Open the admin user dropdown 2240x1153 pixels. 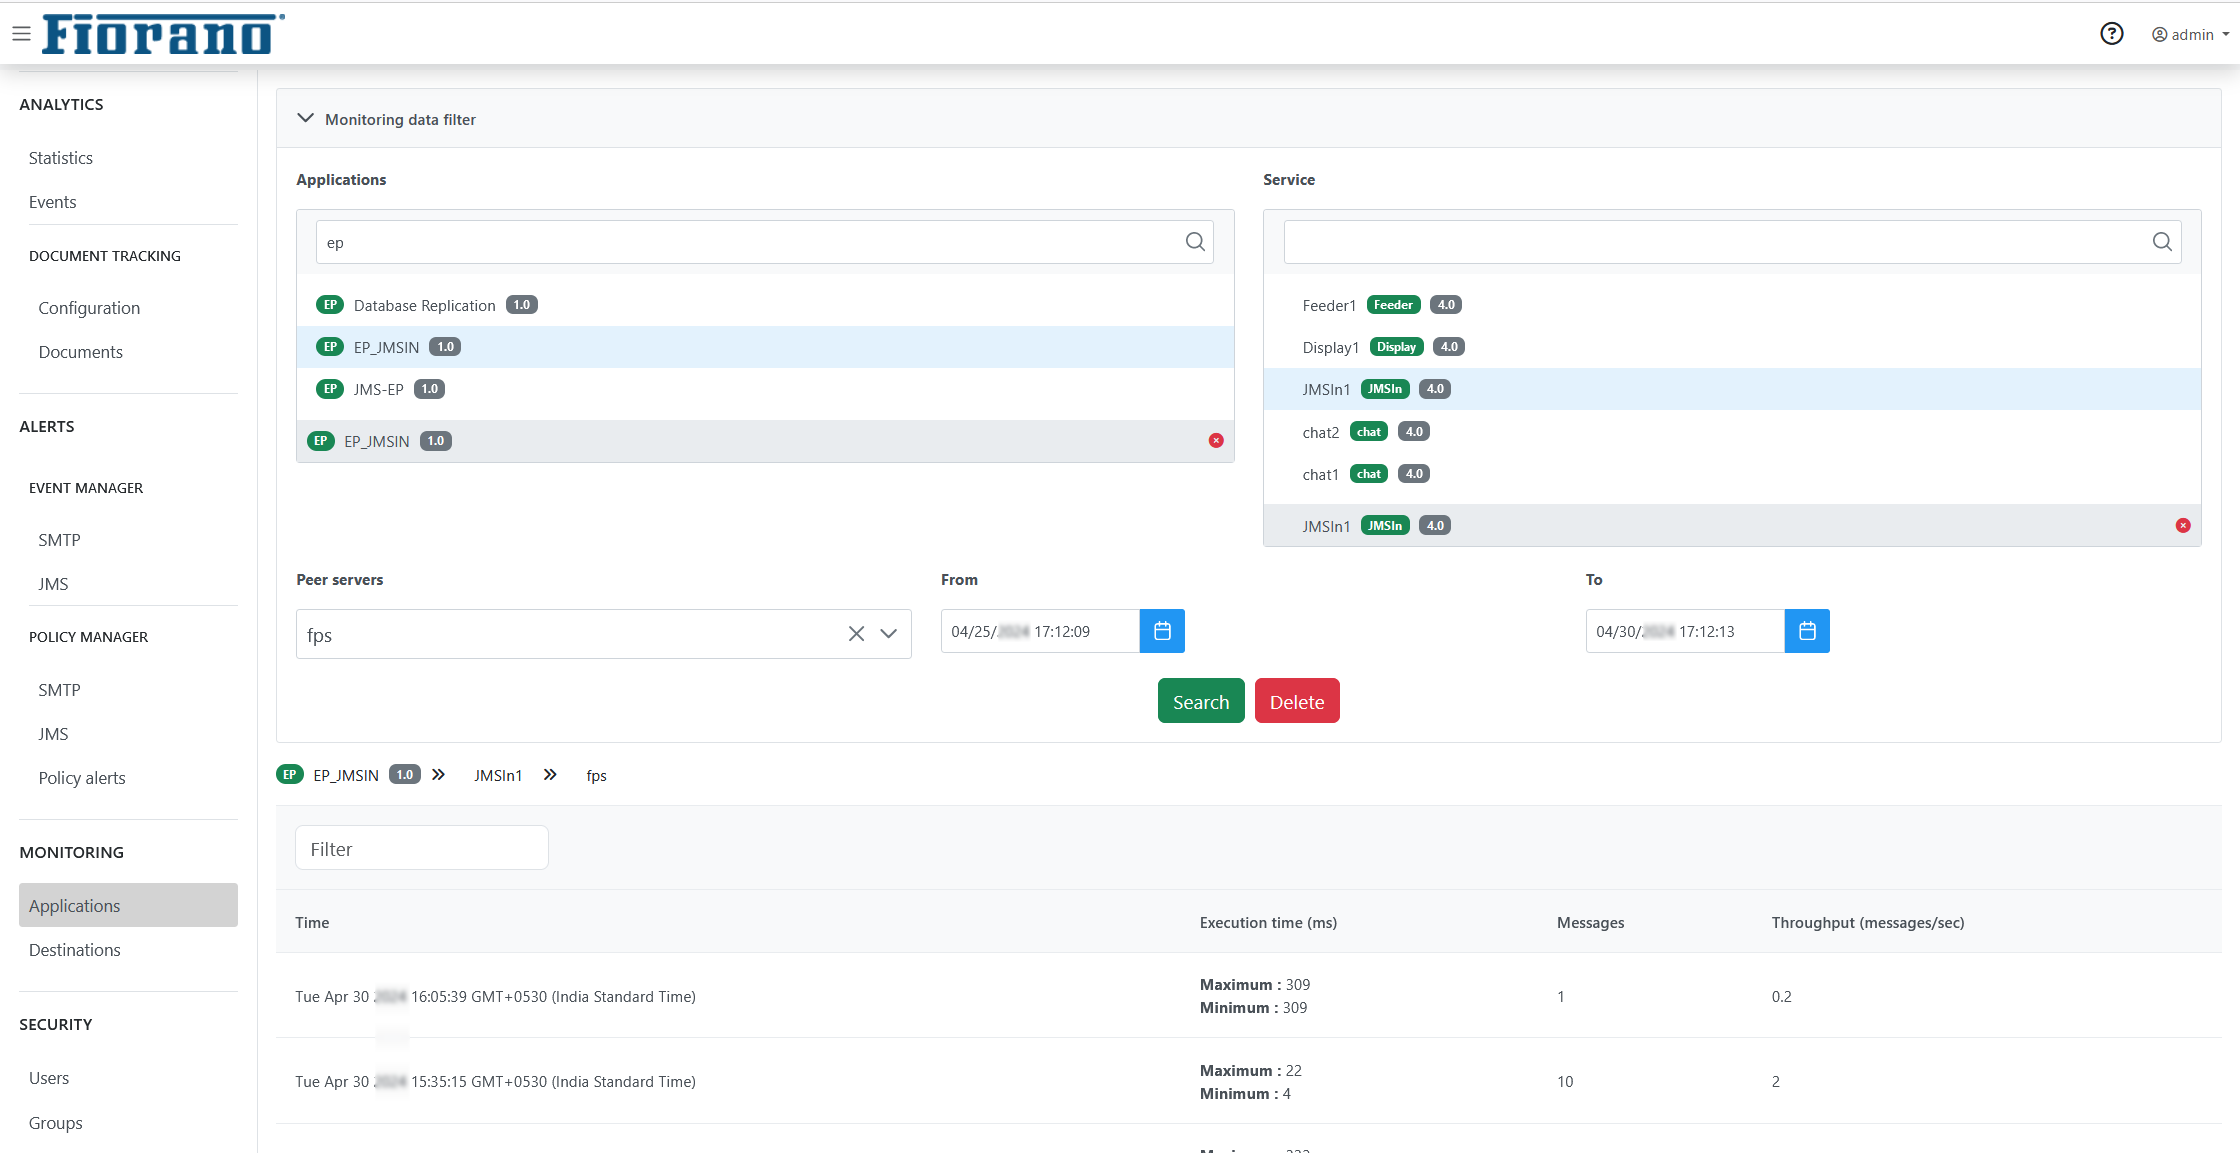2190,35
